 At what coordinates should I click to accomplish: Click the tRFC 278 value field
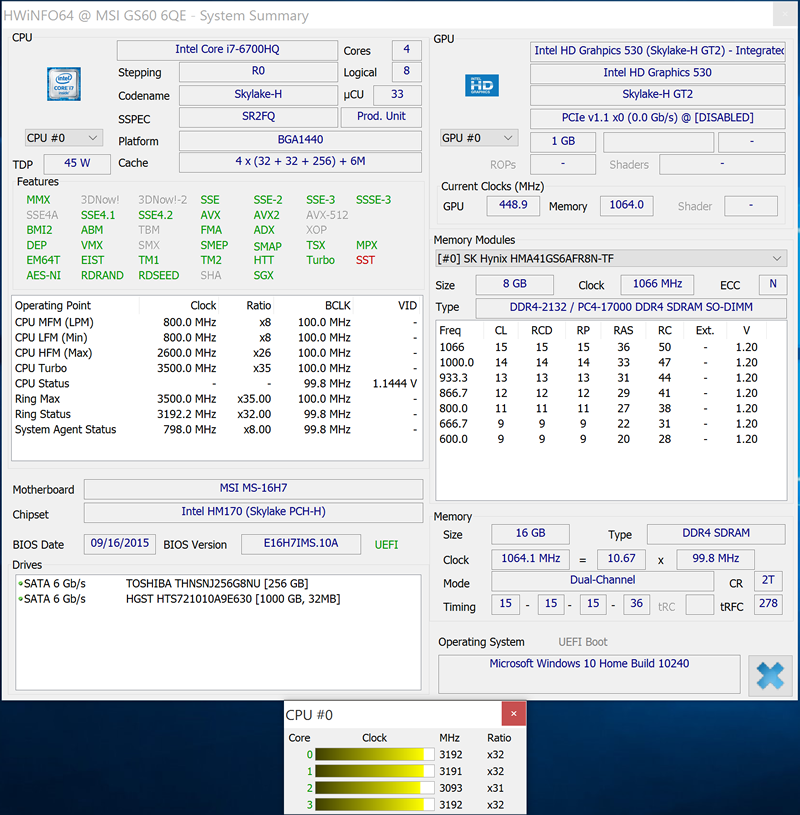point(768,604)
